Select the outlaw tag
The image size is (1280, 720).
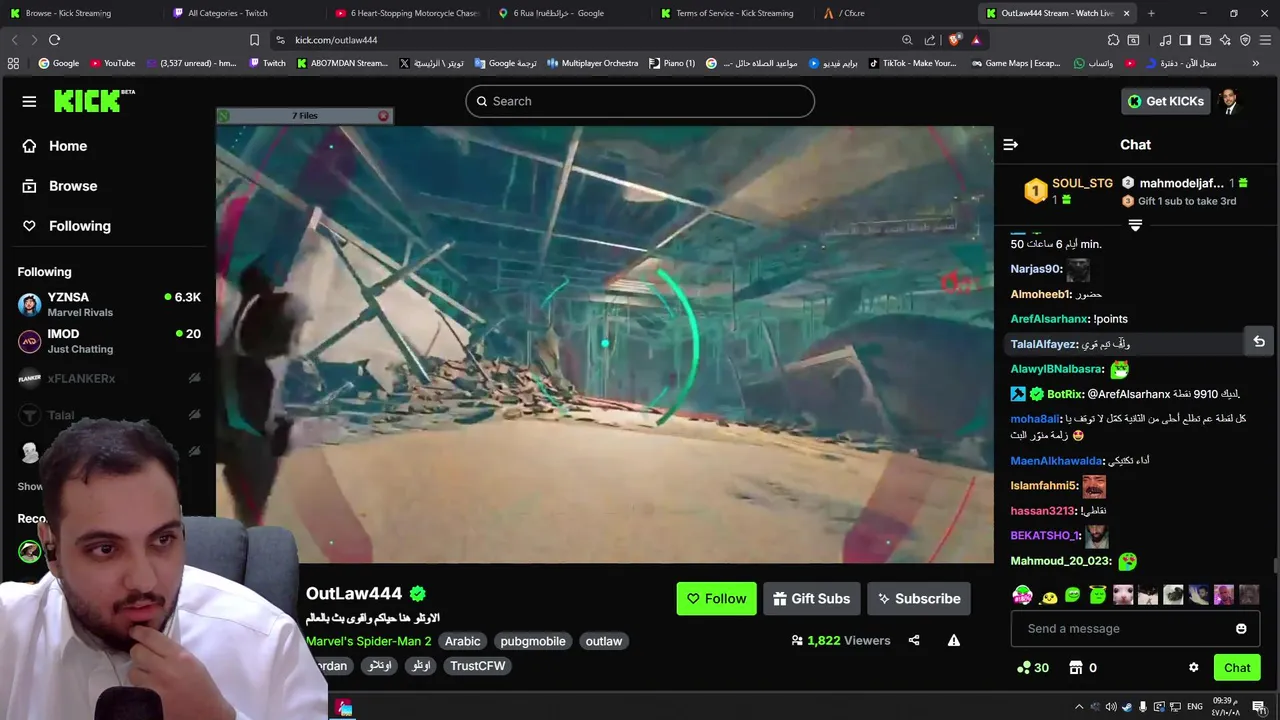click(604, 641)
